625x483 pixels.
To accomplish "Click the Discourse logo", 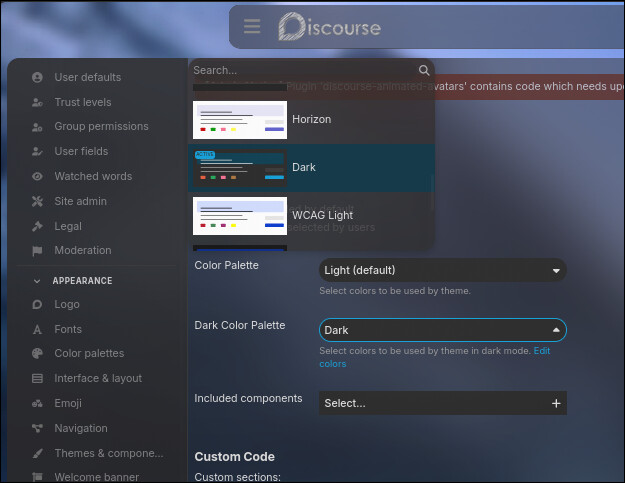I will coord(329,27).
